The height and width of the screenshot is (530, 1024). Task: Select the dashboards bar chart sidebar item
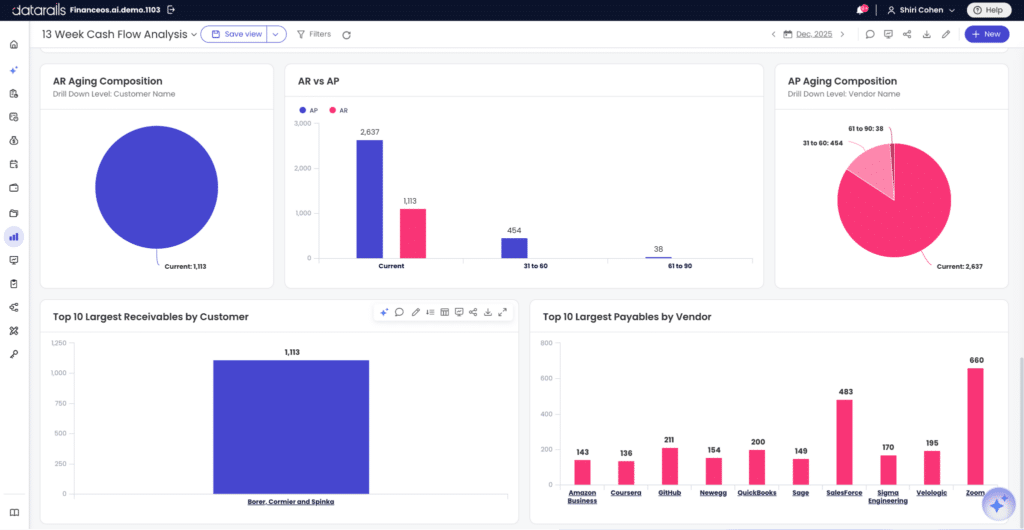click(x=14, y=236)
